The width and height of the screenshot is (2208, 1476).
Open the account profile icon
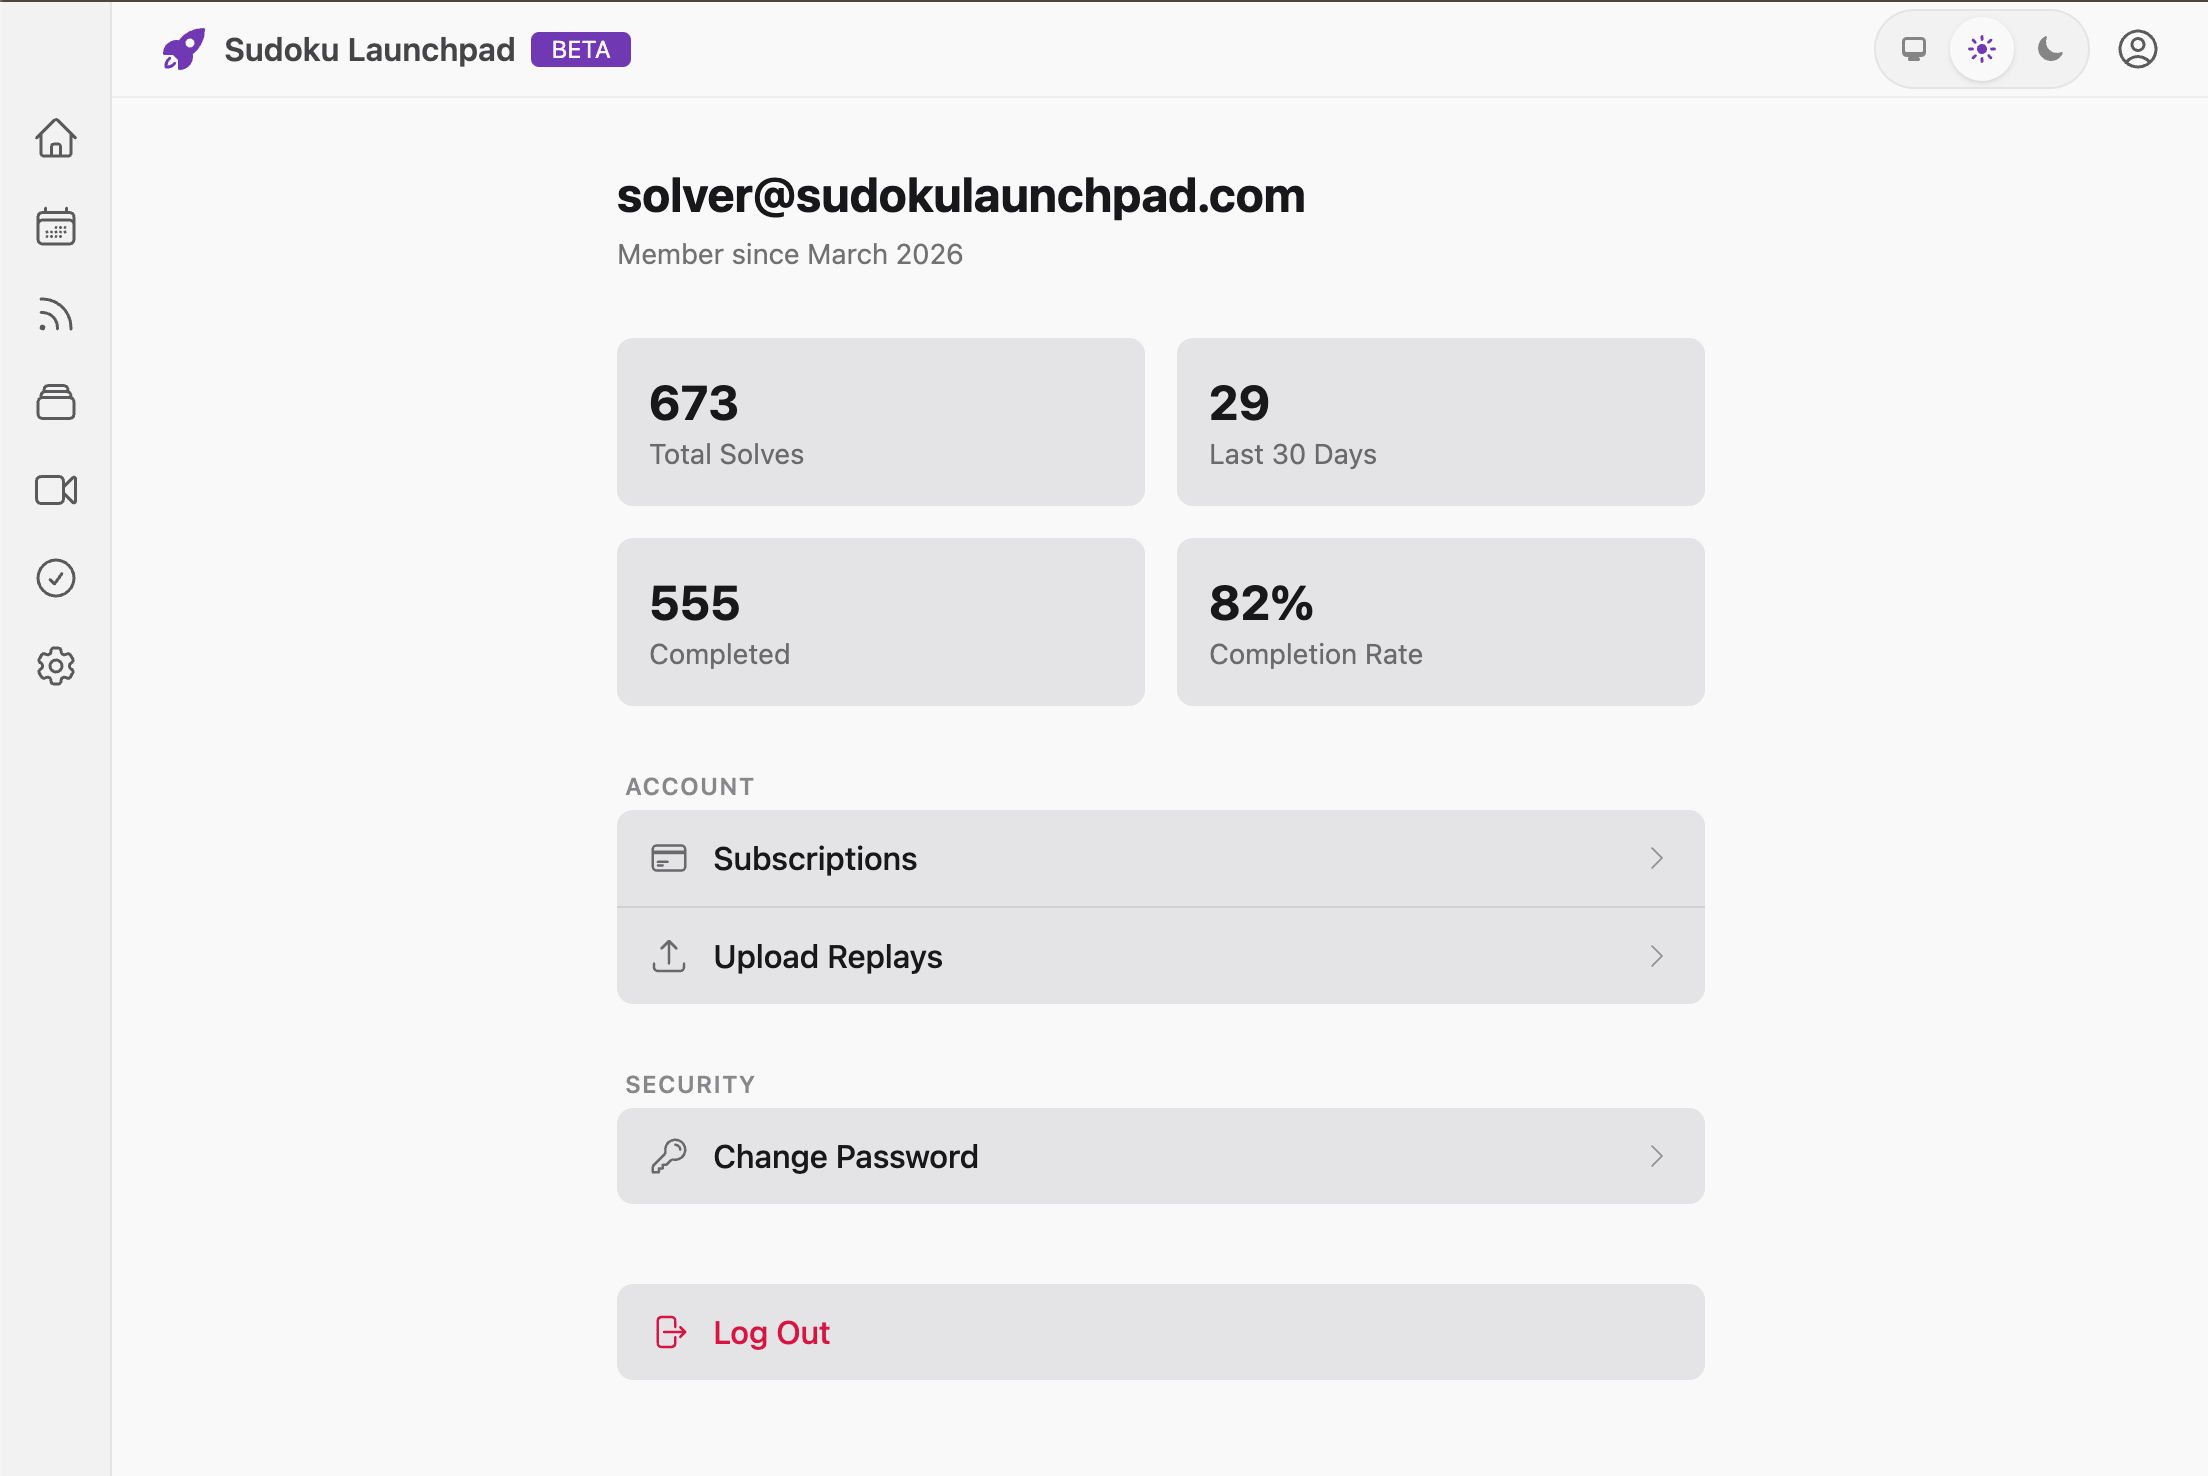[2137, 48]
